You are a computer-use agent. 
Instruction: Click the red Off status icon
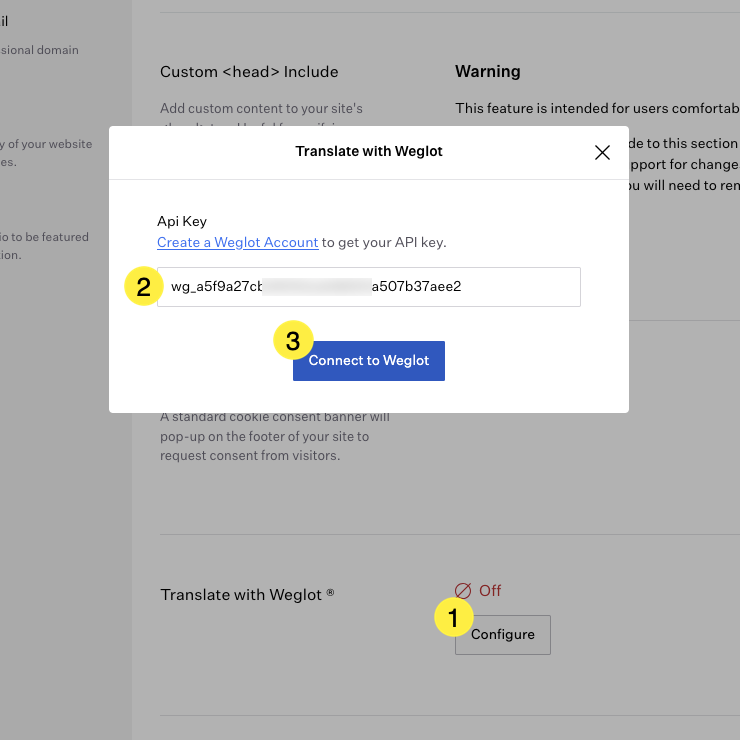click(463, 591)
